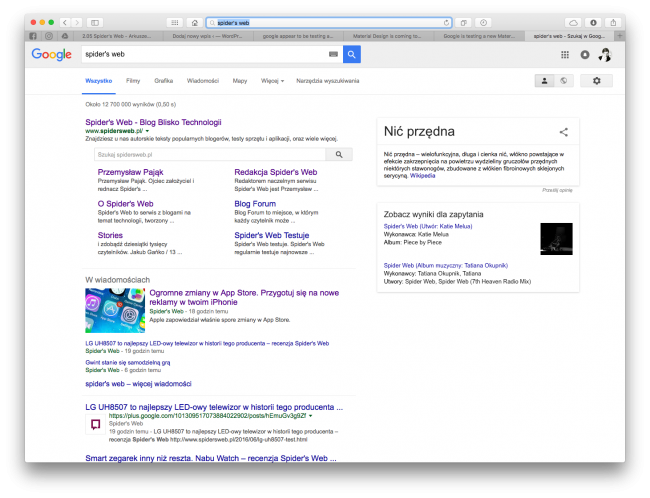Viewport: 650px width, 498px height.
Task: Open pinned Google Drive tab
Action: [65, 36]
